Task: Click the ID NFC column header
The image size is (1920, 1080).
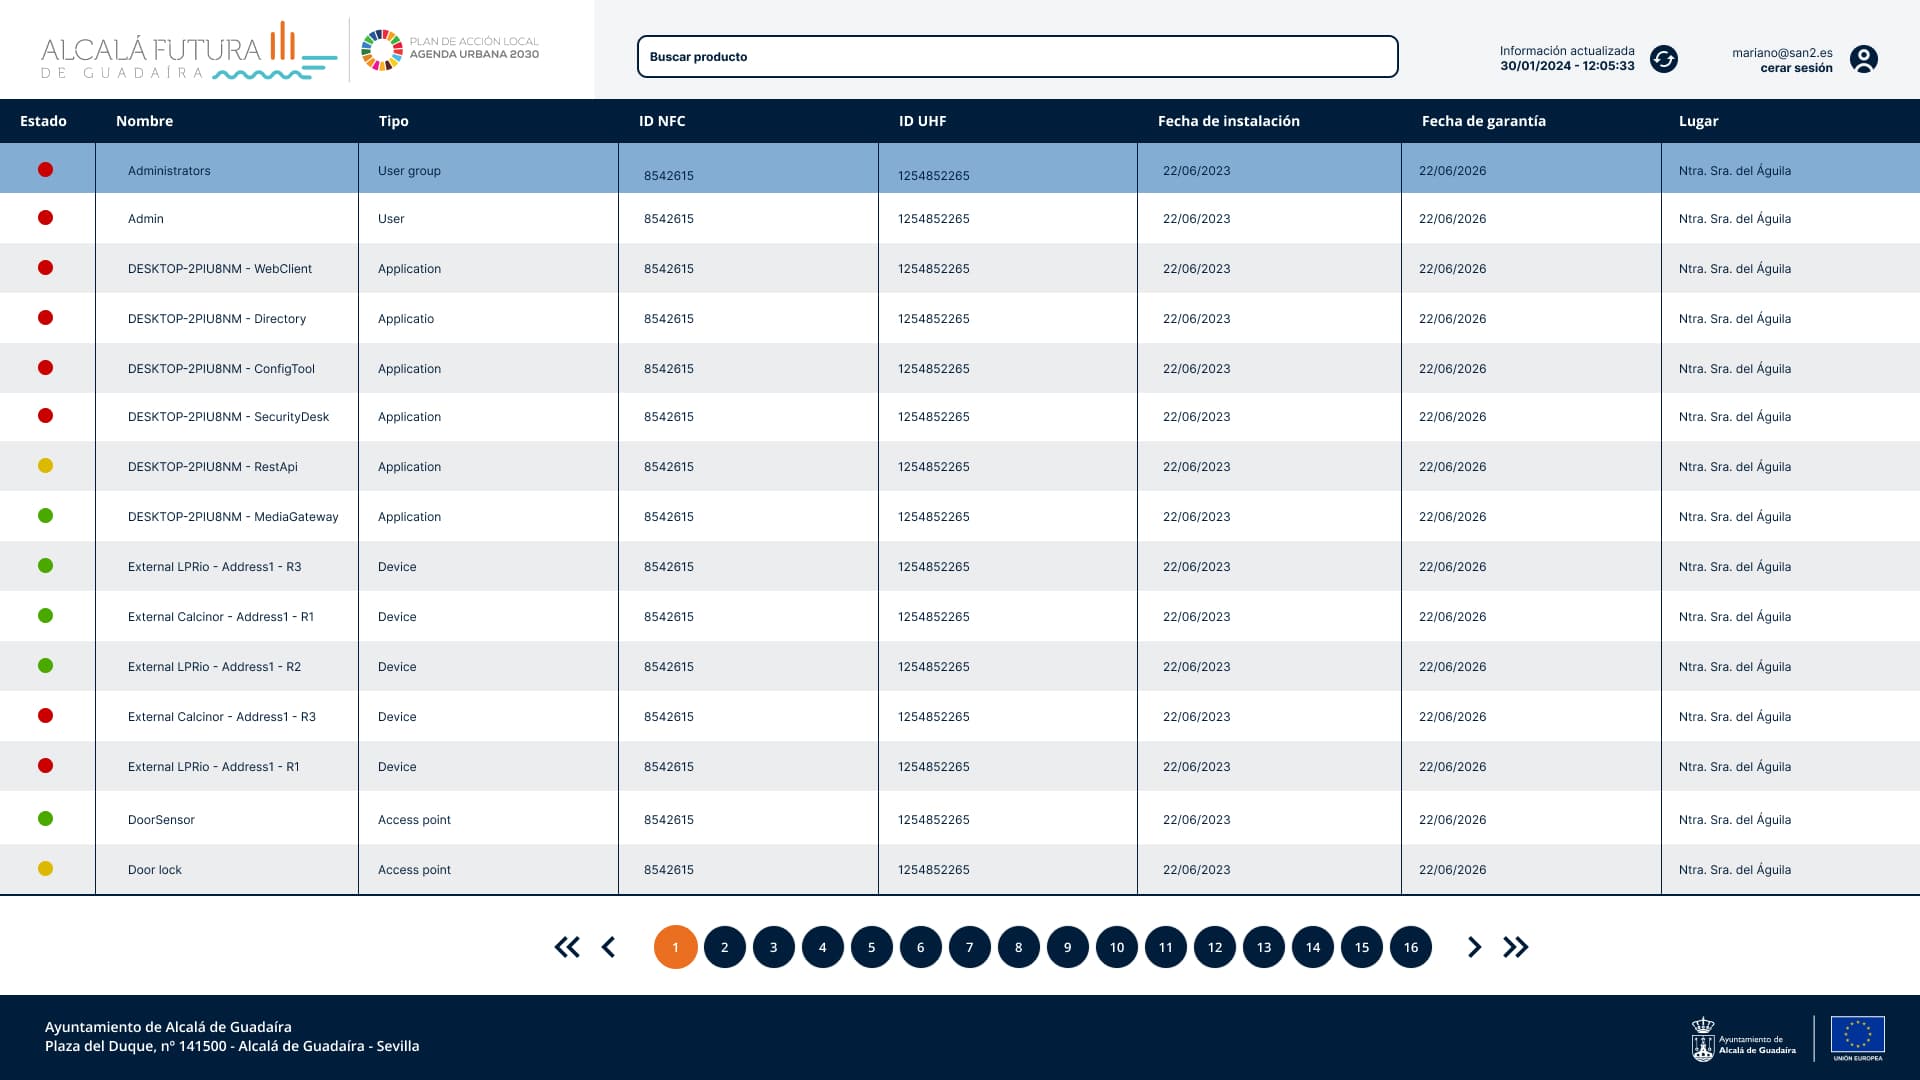Action: [662, 121]
